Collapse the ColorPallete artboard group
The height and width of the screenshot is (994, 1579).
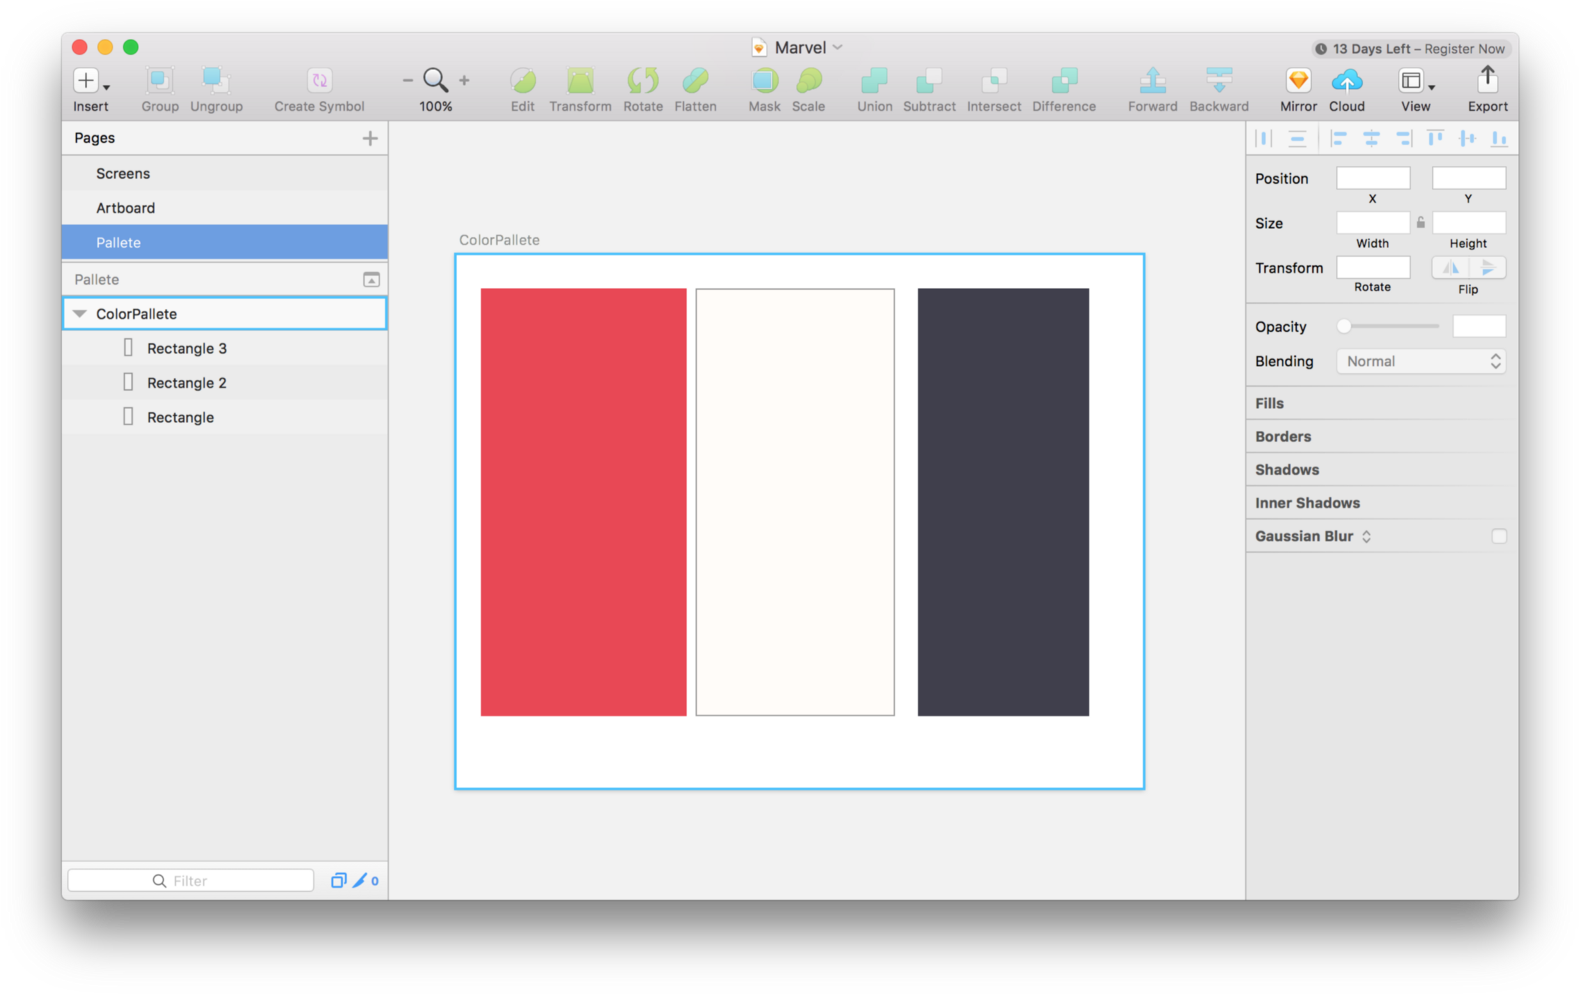80,314
